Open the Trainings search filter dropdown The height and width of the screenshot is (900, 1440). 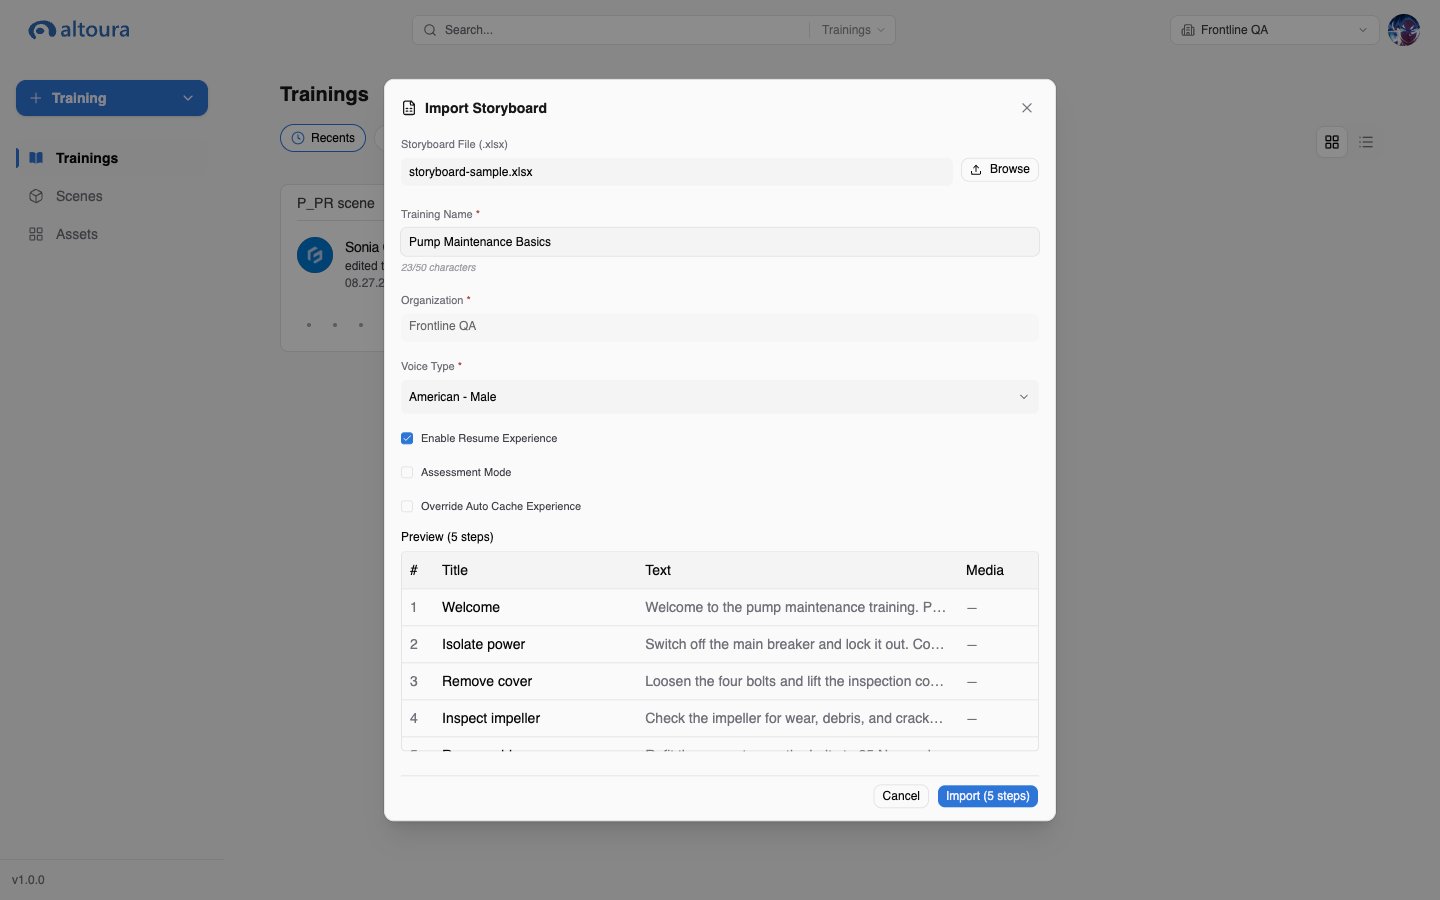tap(853, 30)
